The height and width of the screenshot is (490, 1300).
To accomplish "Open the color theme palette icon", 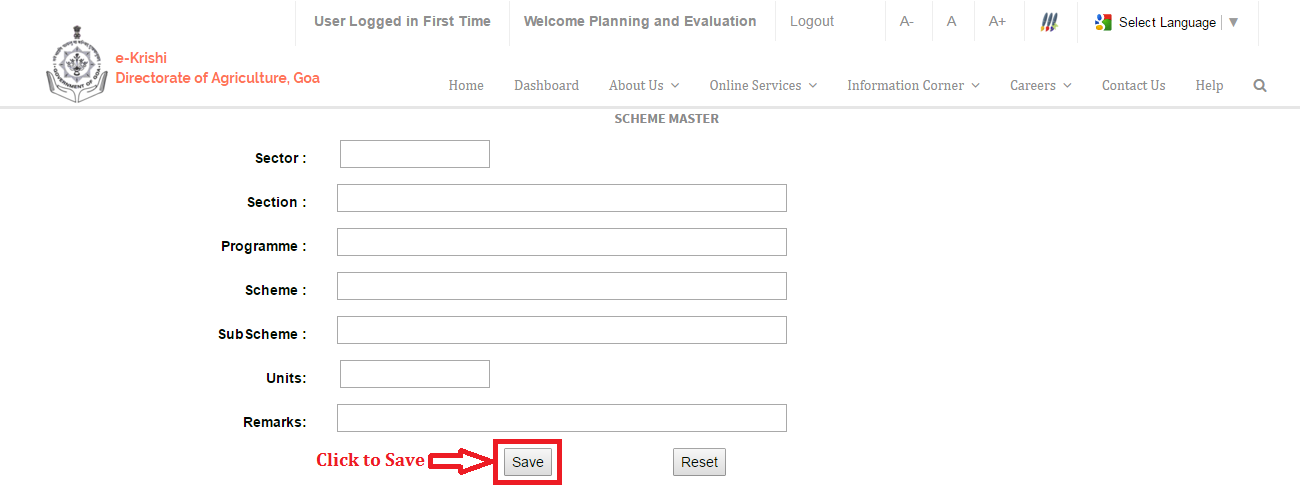I will tap(1049, 22).
